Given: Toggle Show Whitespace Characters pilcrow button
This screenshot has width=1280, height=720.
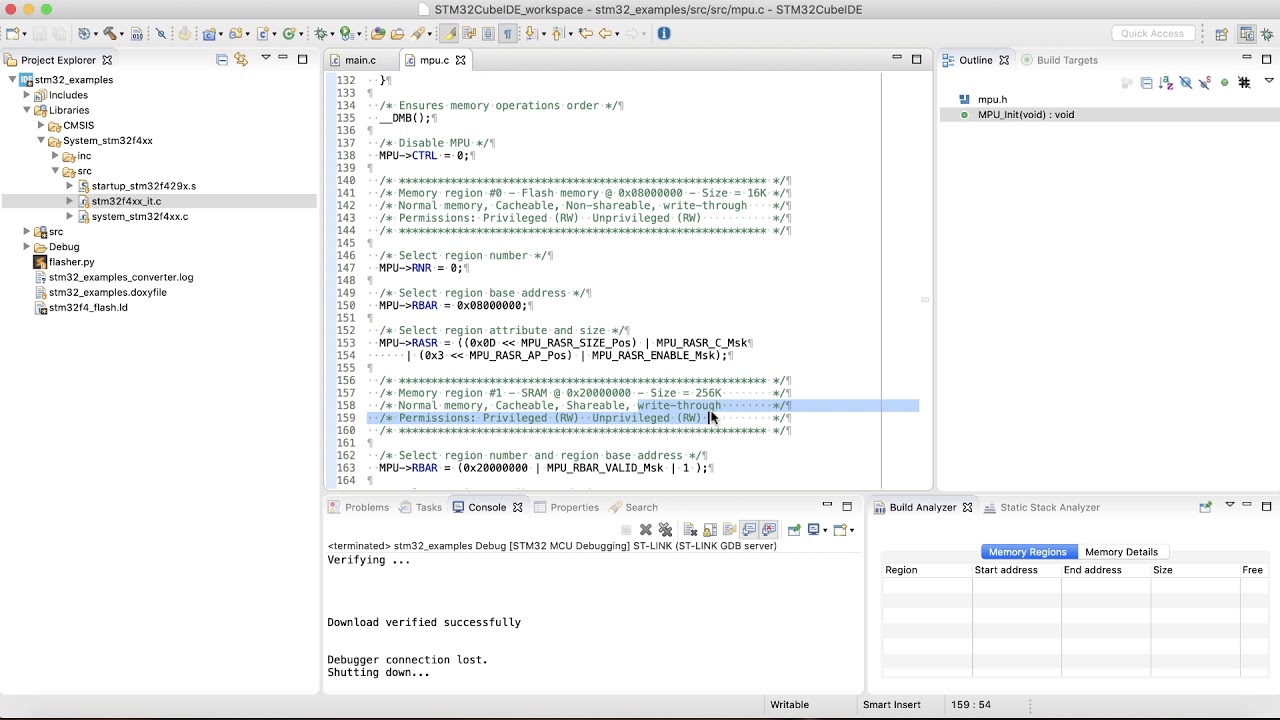Looking at the screenshot, I should pos(507,33).
